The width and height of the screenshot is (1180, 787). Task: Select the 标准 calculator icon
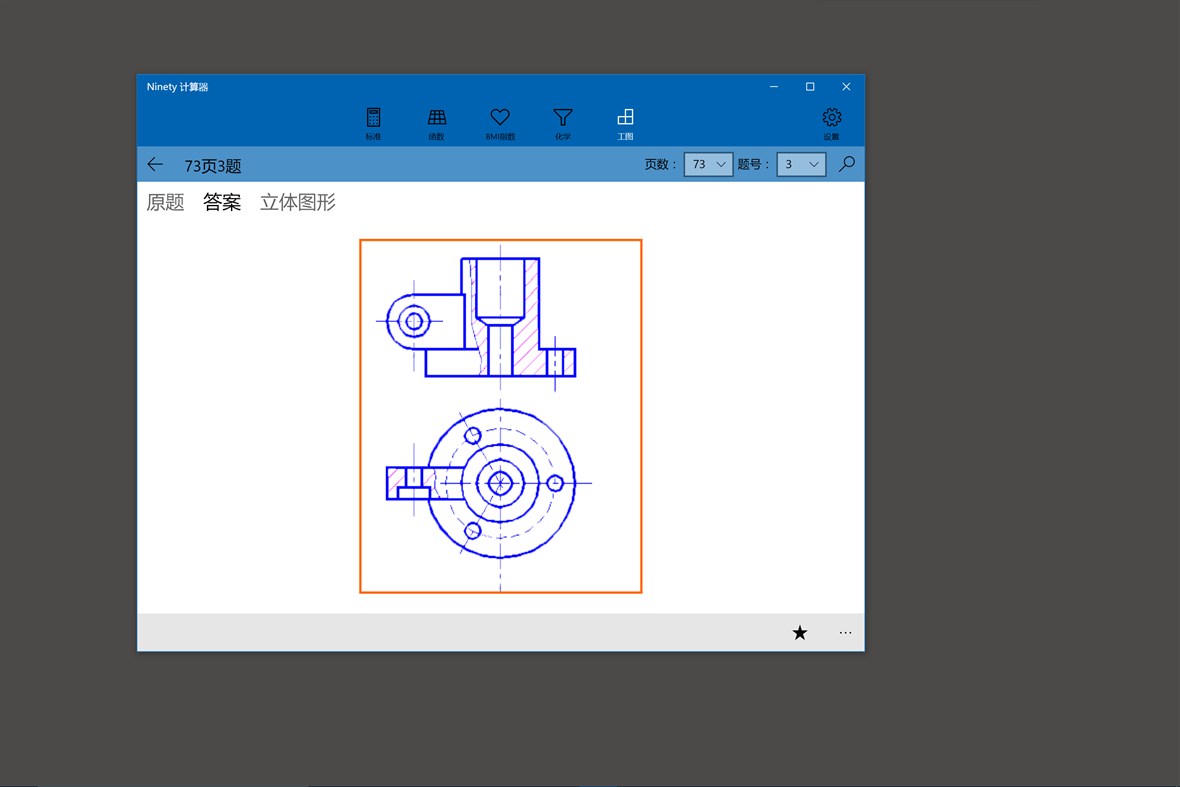373,121
